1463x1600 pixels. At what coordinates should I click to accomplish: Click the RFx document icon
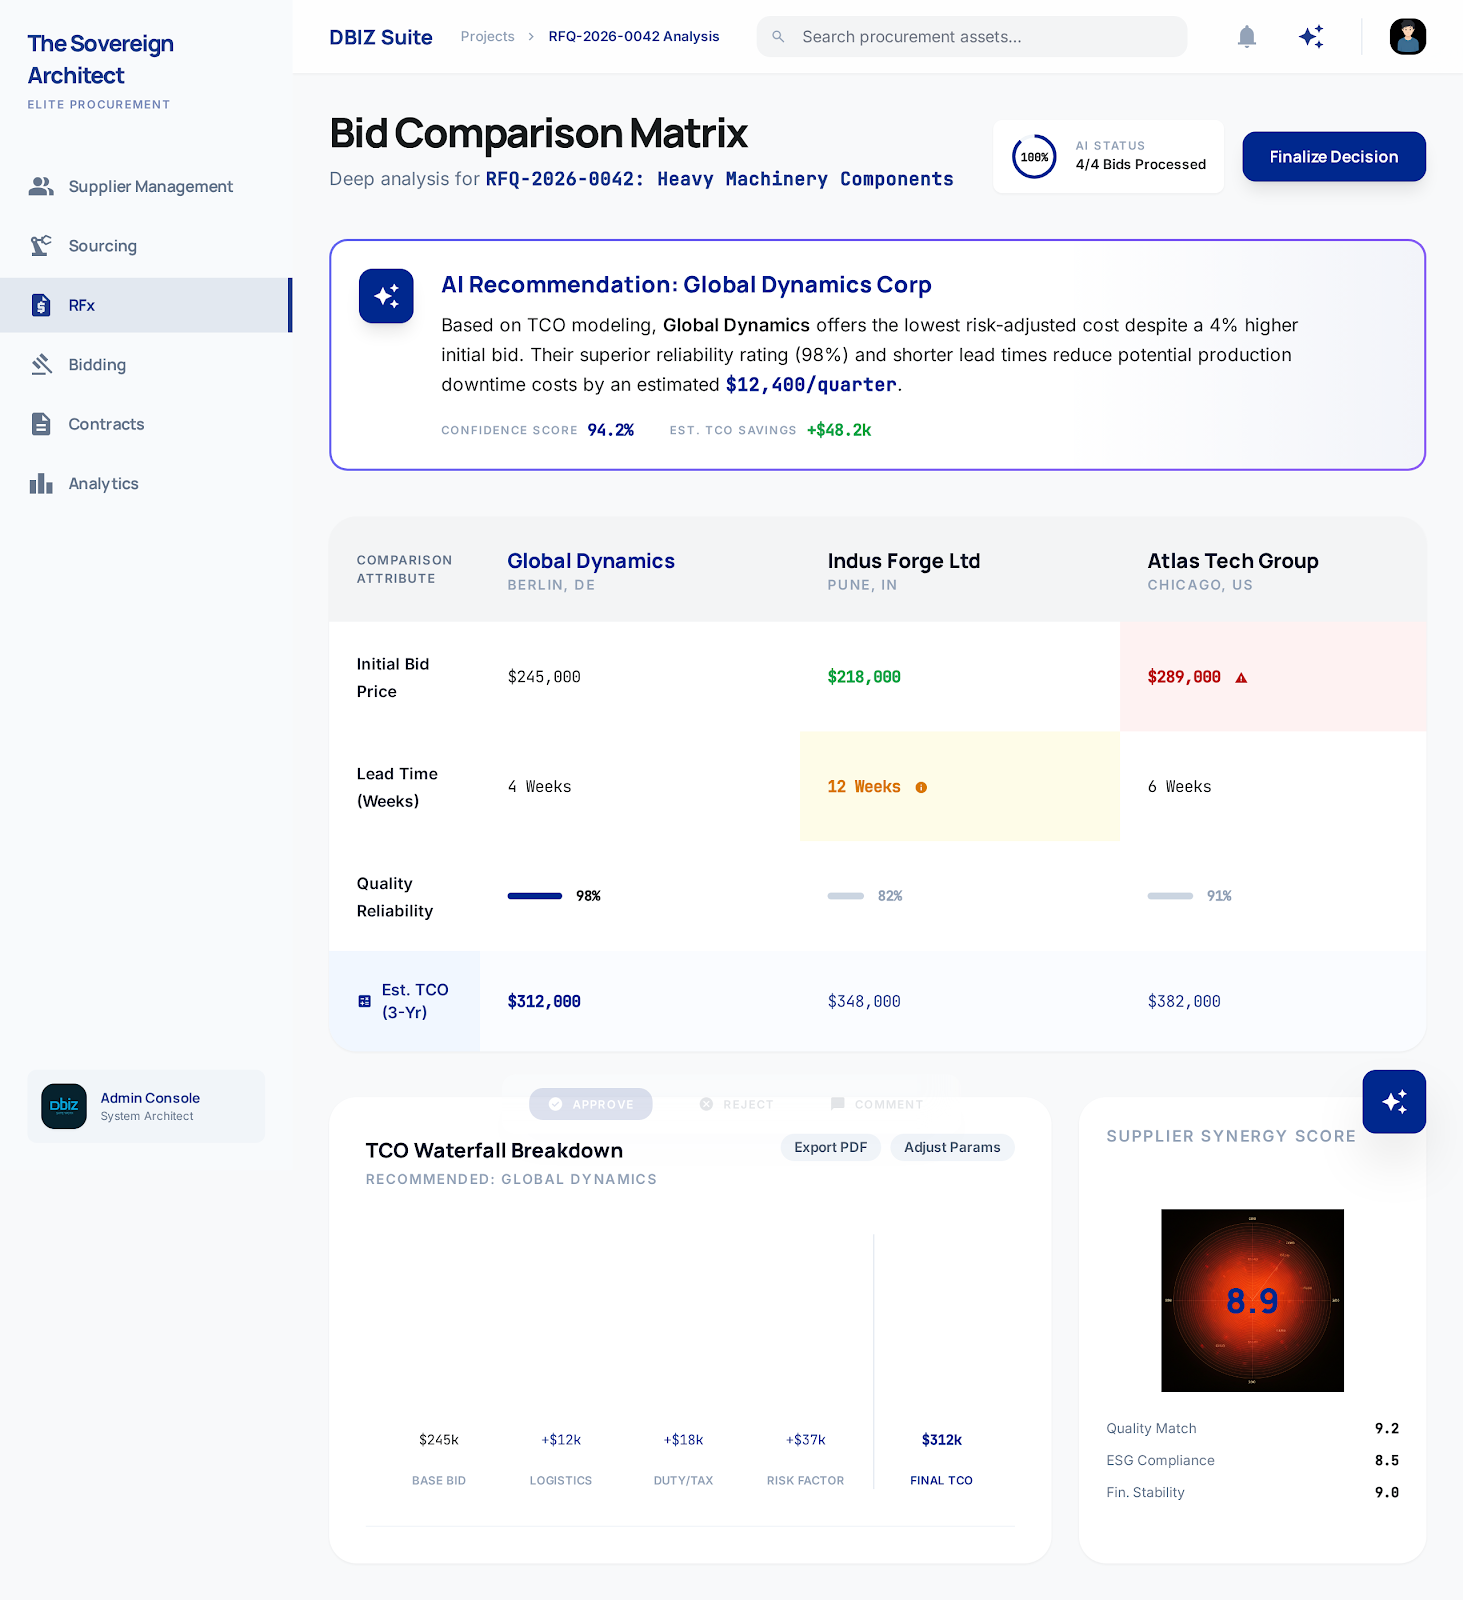click(x=41, y=305)
